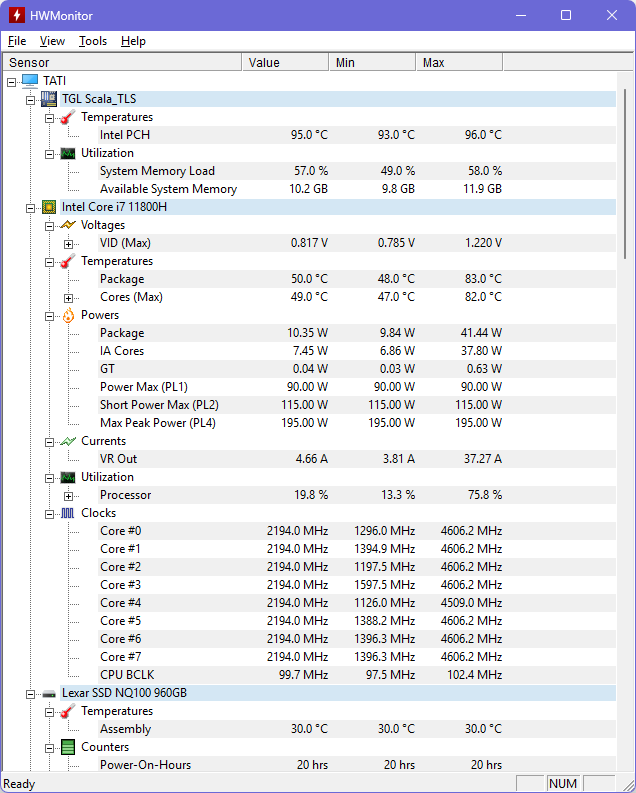Click thermometer icon beside motherboard Temperatures
The height and width of the screenshot is (793, 636).
(x=68, y=117)
